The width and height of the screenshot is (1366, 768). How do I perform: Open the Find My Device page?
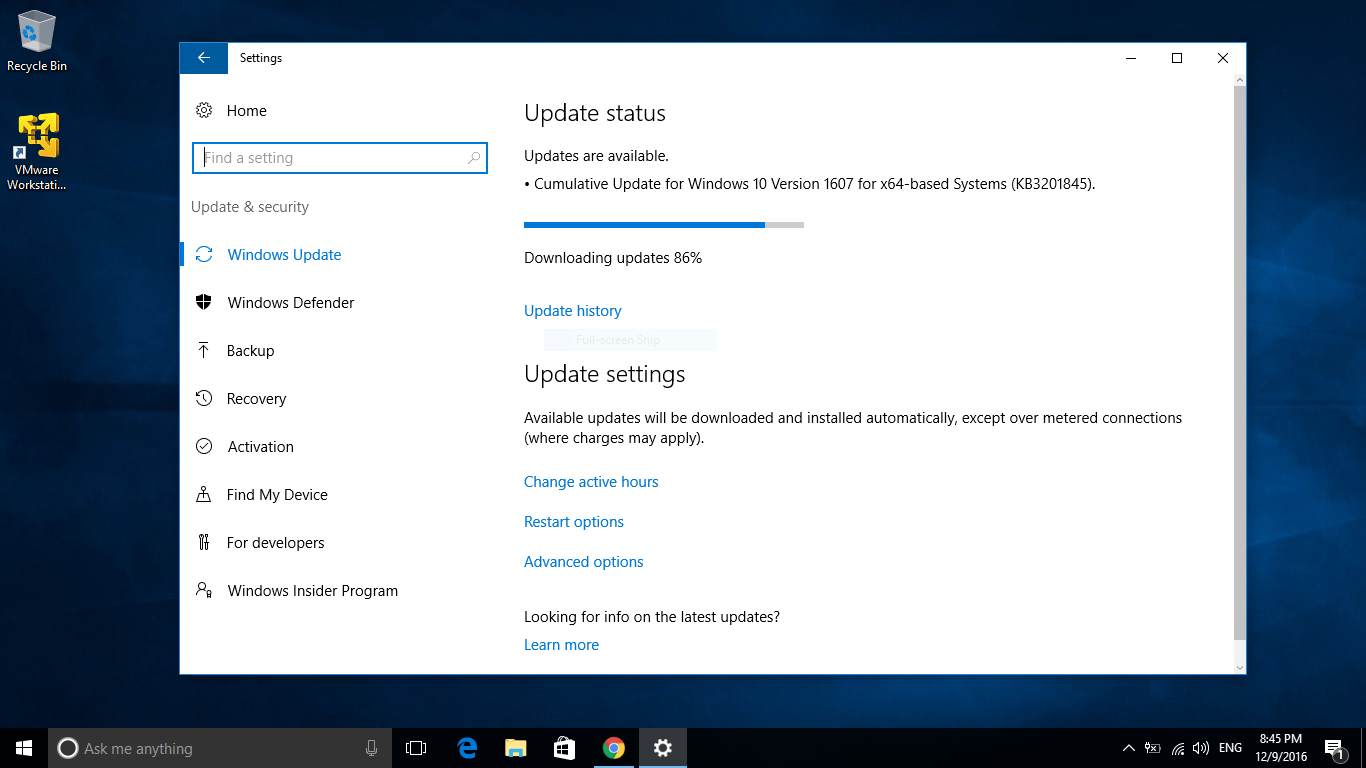[x=277, y=494]
